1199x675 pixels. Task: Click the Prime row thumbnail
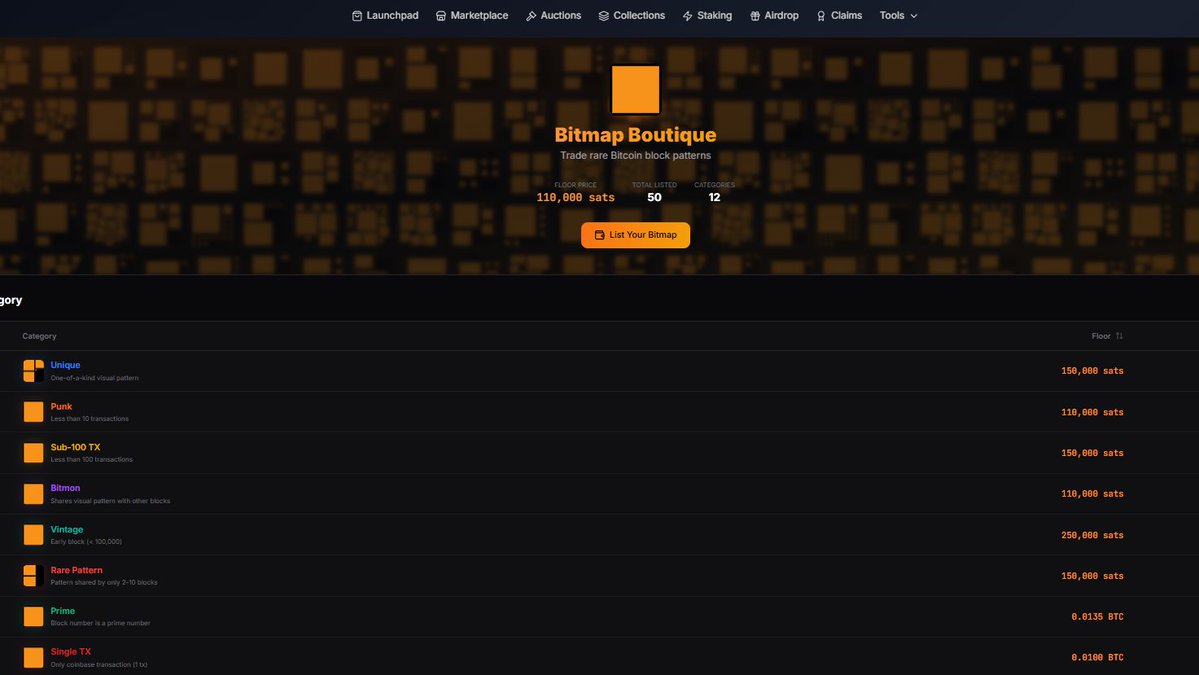coord(34,617)
